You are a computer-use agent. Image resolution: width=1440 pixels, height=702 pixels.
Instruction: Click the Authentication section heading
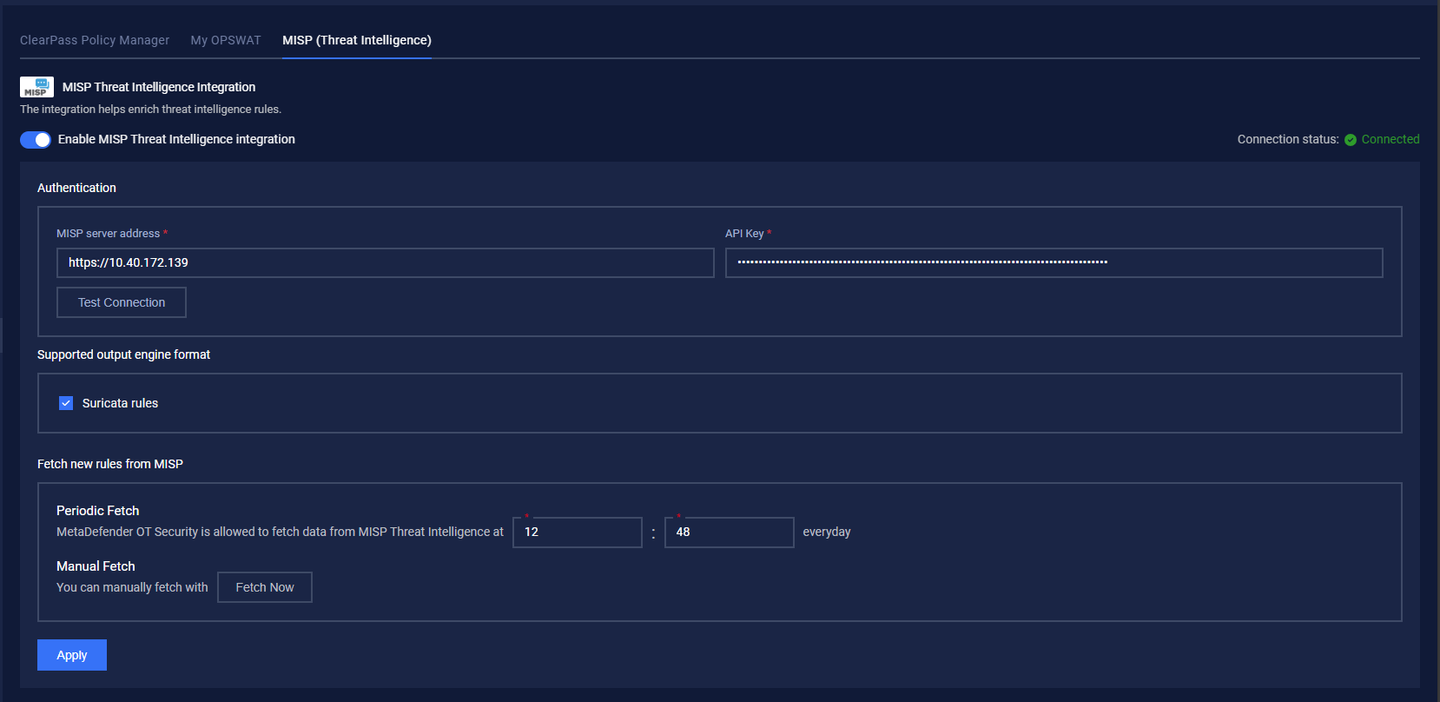77,188
